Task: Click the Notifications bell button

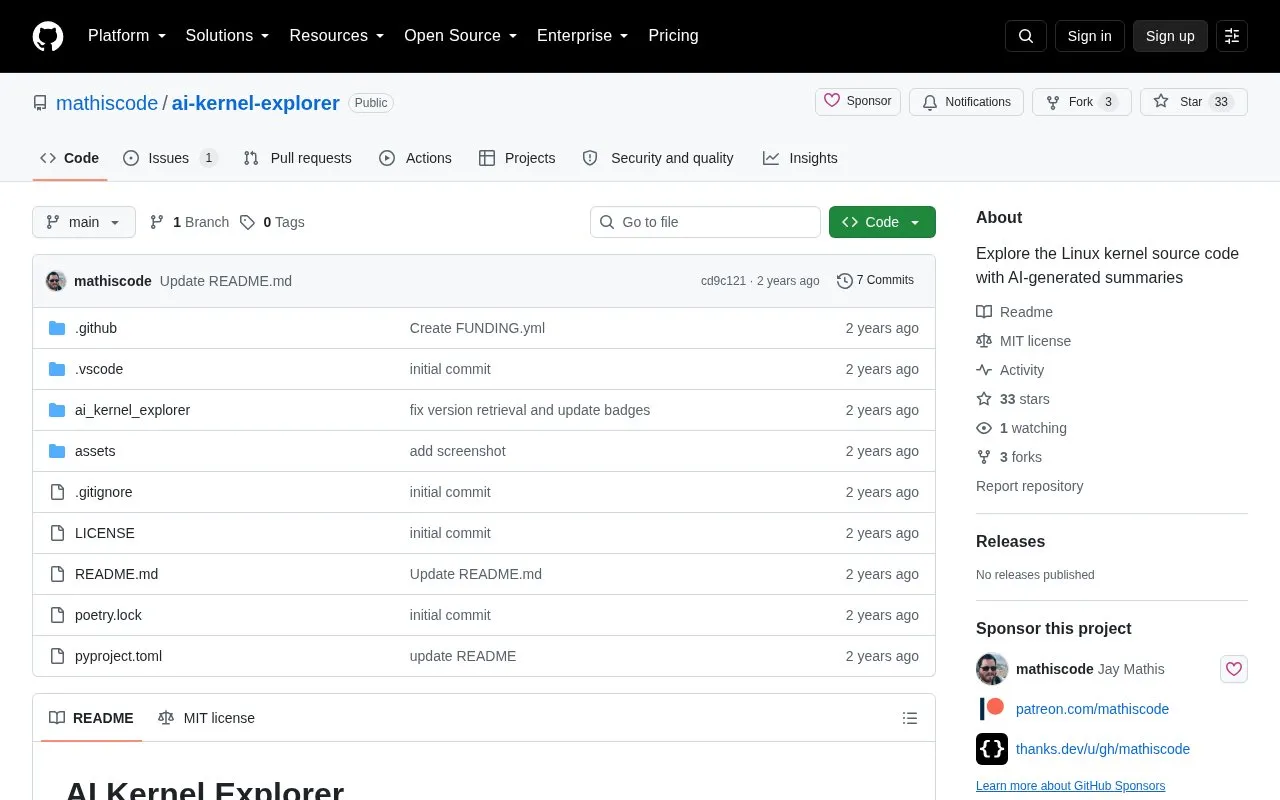Action: (x=966, y=102)
